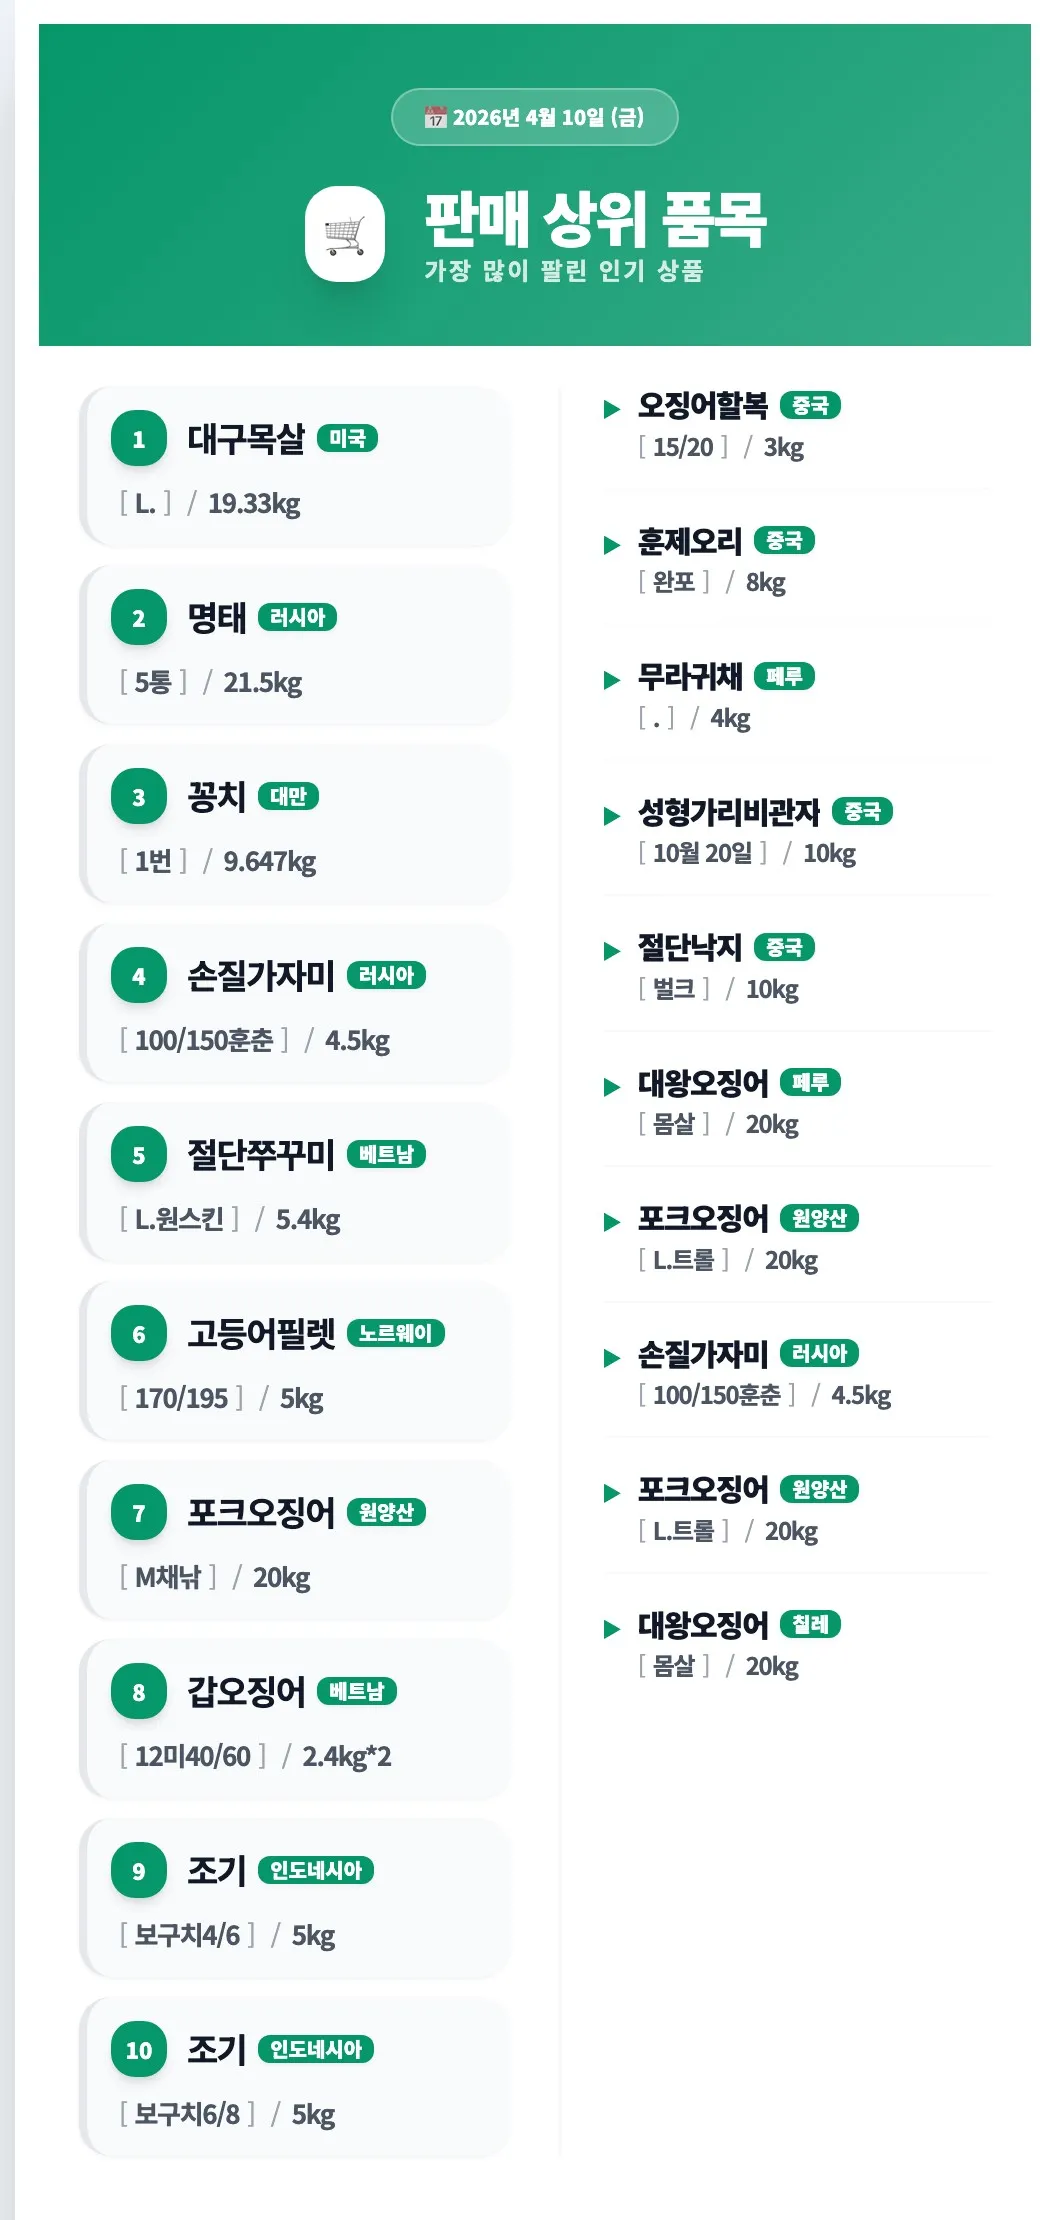Click the 판매 상위 품목 heading
The height and width of the screenshot is (2220, 1040).
[595, 220]
